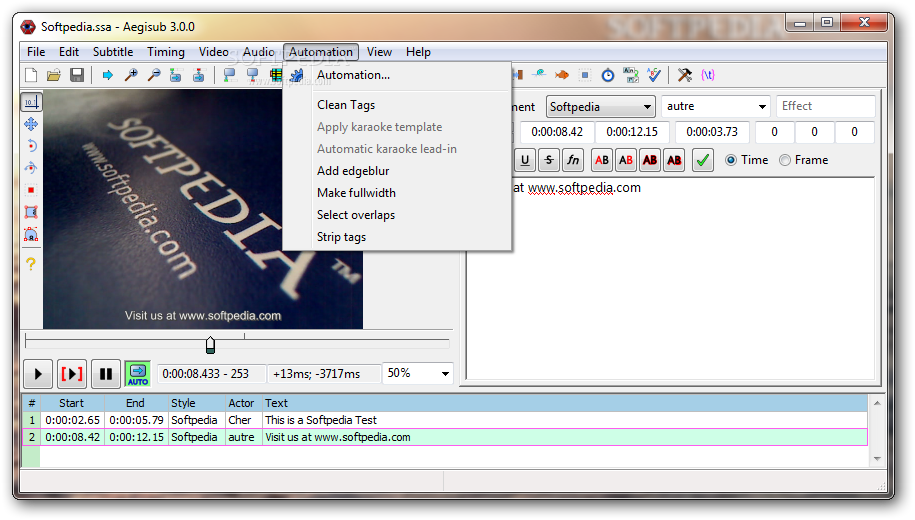Open the 50% video zoom dropdown
Viewport: 915px width, 520px height.
(417, 374)
